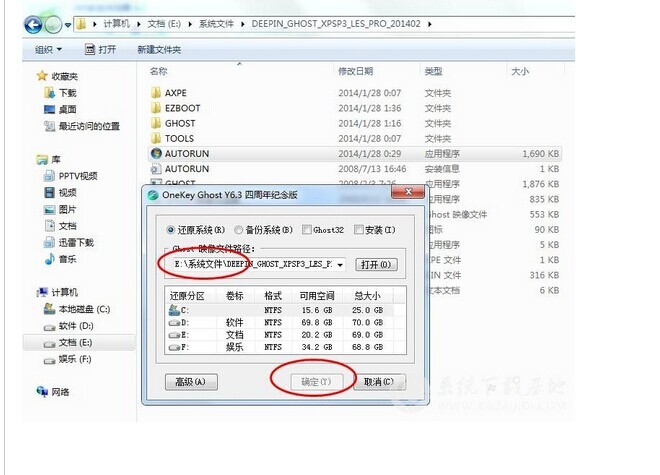Click 还原分区 column header
The image size is (660, 475).
[187, 296]
